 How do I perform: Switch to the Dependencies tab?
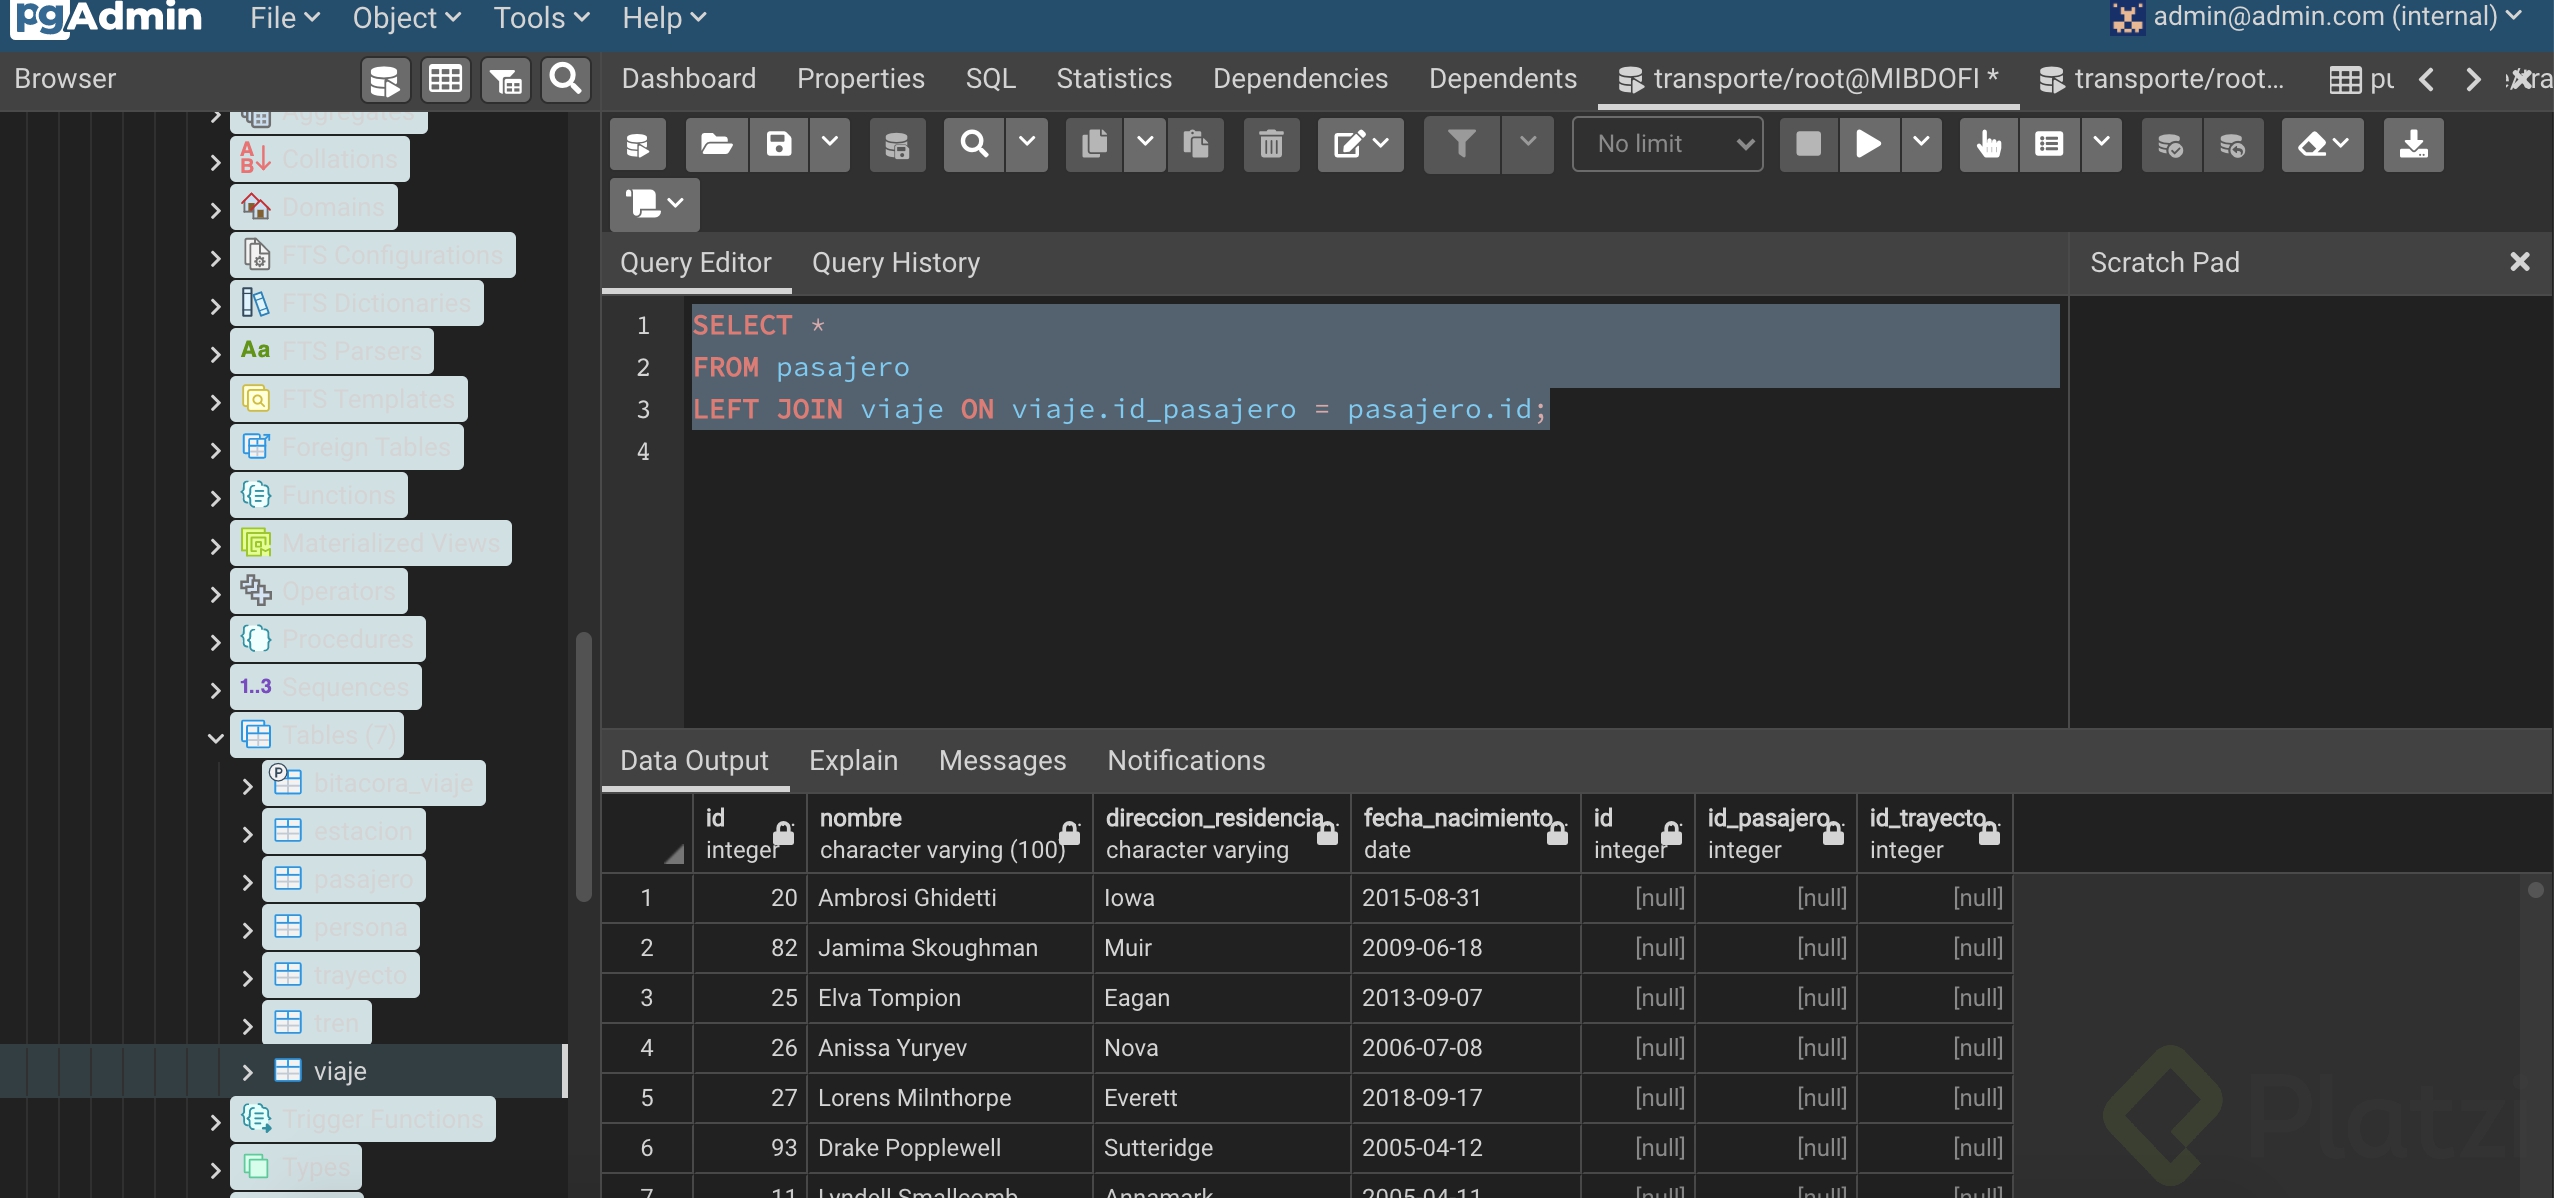tap(1300, 79)
